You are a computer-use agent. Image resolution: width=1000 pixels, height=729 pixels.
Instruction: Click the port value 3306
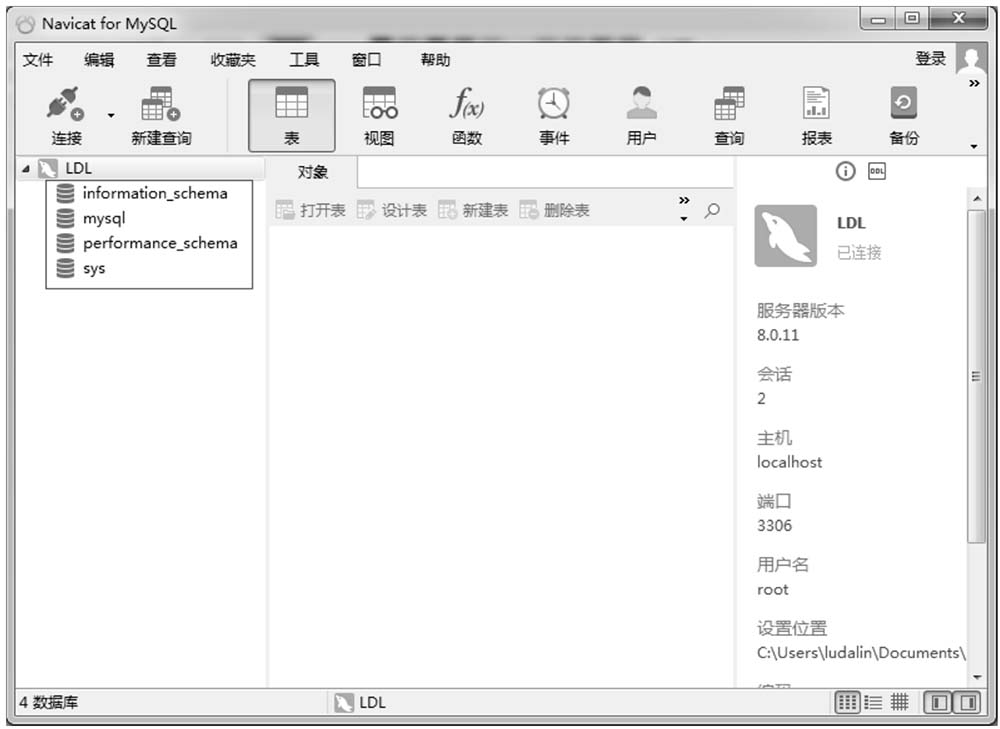pyautogui.click(x=774, y=526)
